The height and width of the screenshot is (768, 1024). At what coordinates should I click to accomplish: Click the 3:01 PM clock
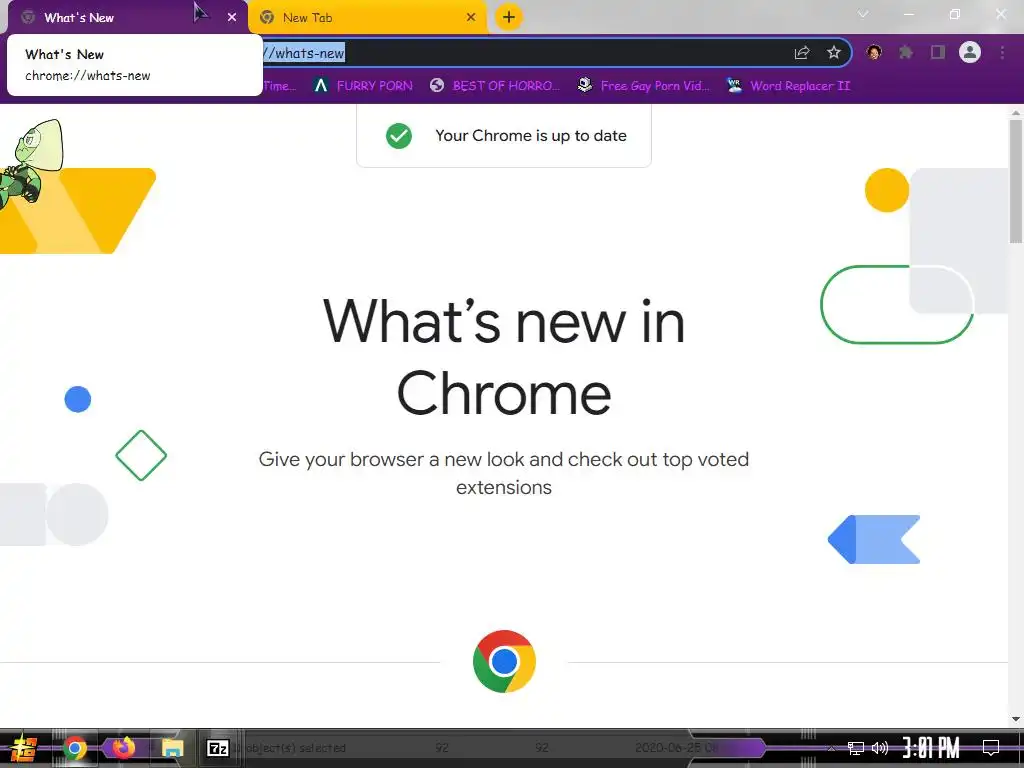[x=931, y=748]
